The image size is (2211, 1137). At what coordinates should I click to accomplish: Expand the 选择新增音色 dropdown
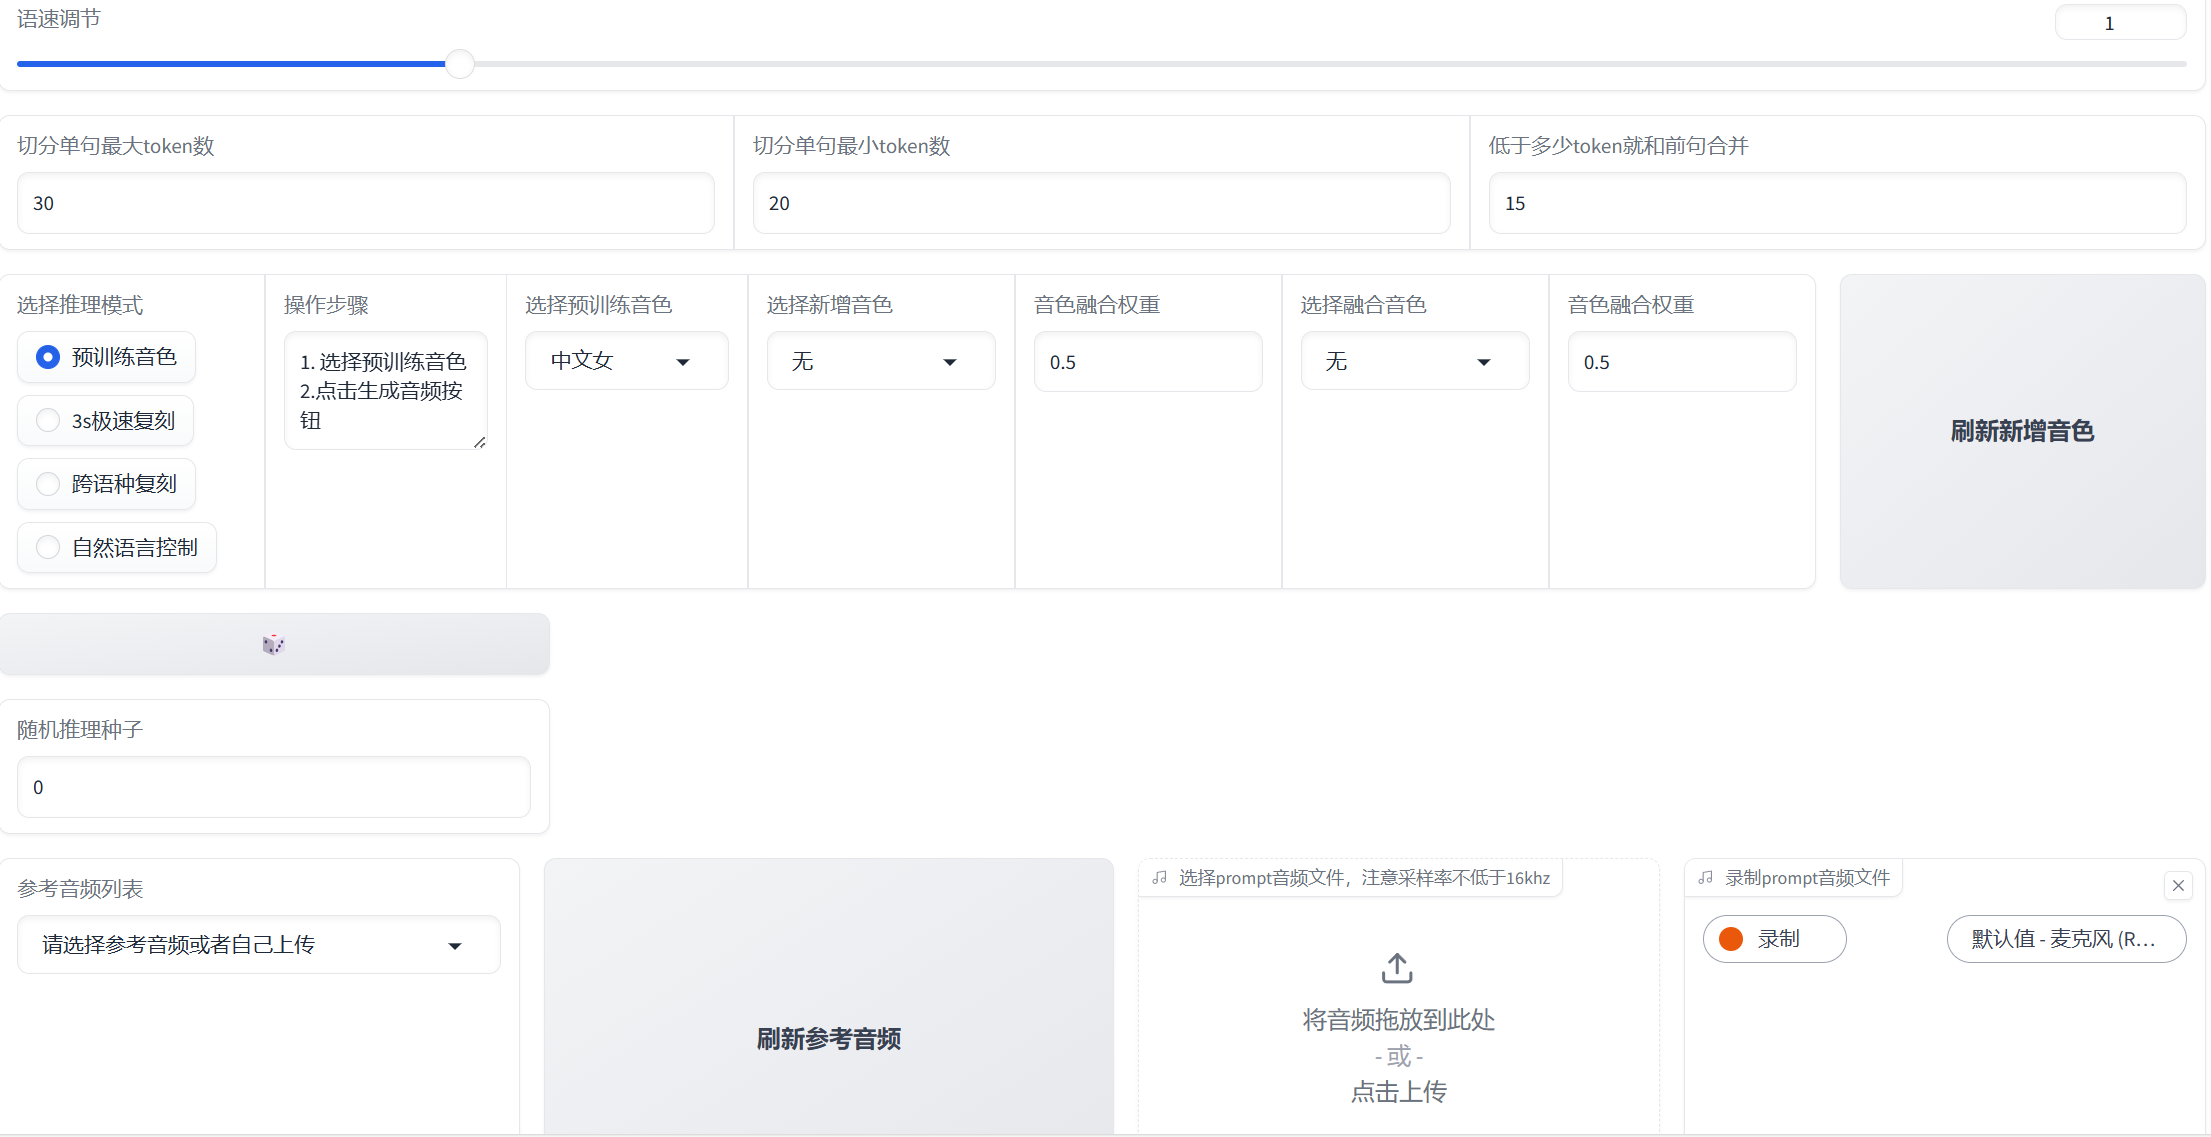(881, 361)
